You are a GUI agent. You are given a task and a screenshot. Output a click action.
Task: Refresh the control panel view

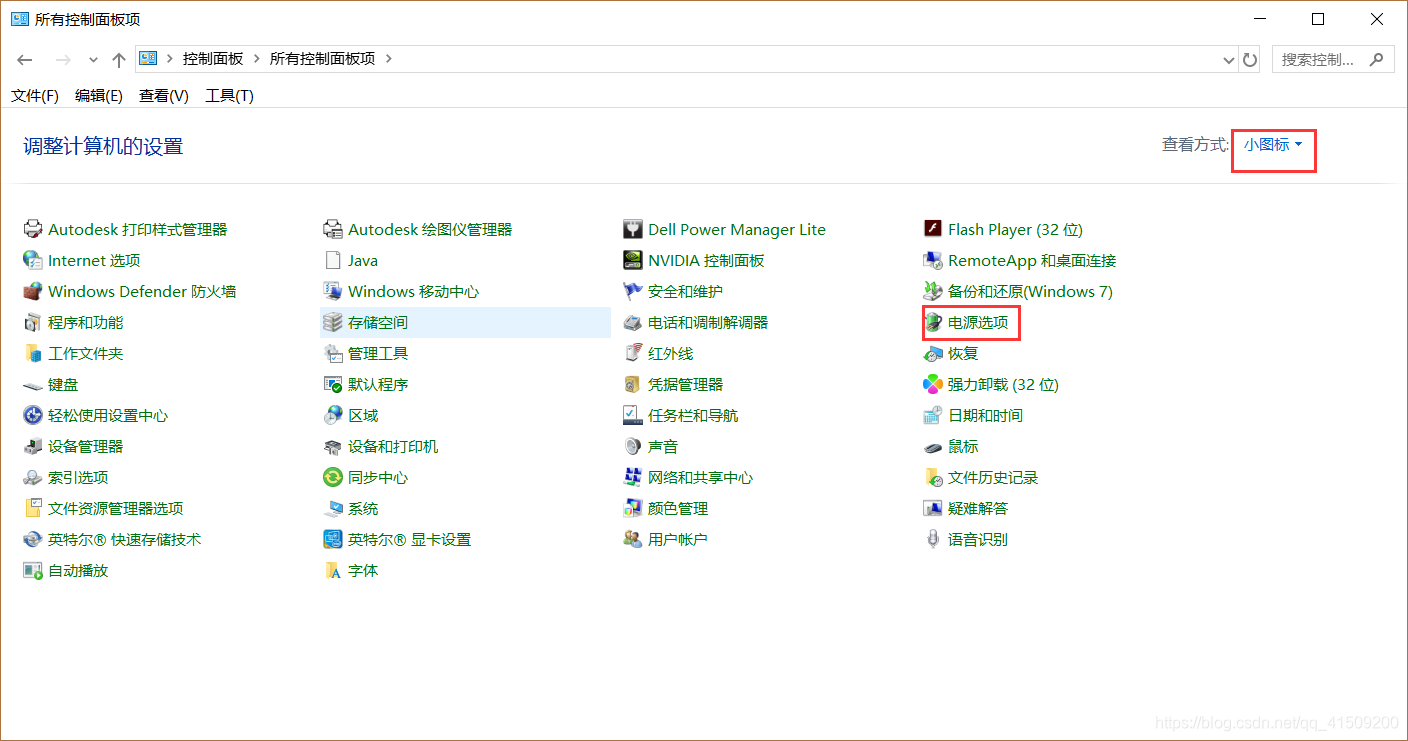point(1250,60)
